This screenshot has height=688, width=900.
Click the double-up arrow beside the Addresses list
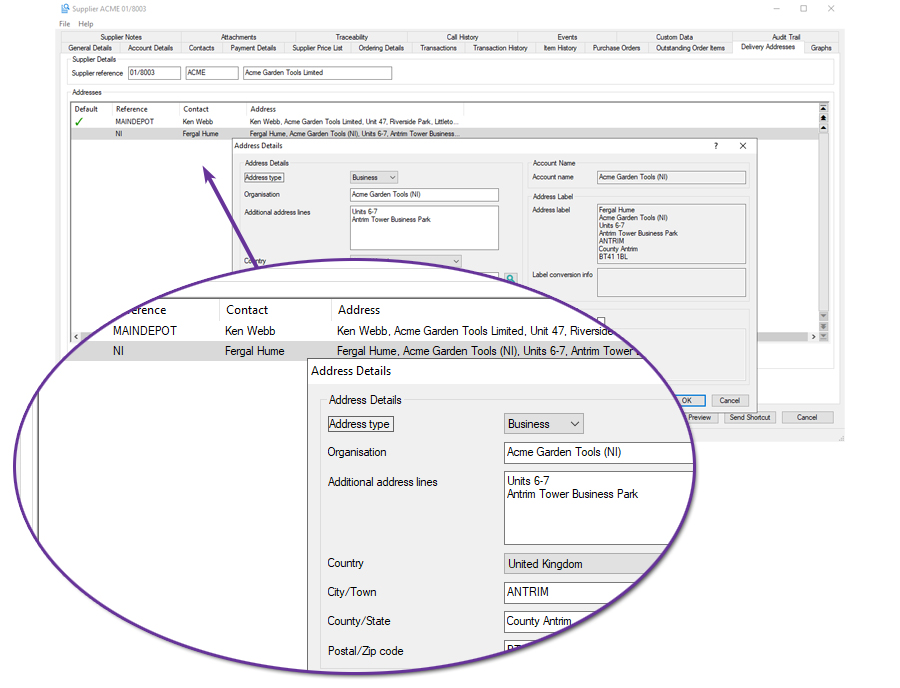[823, 118]
